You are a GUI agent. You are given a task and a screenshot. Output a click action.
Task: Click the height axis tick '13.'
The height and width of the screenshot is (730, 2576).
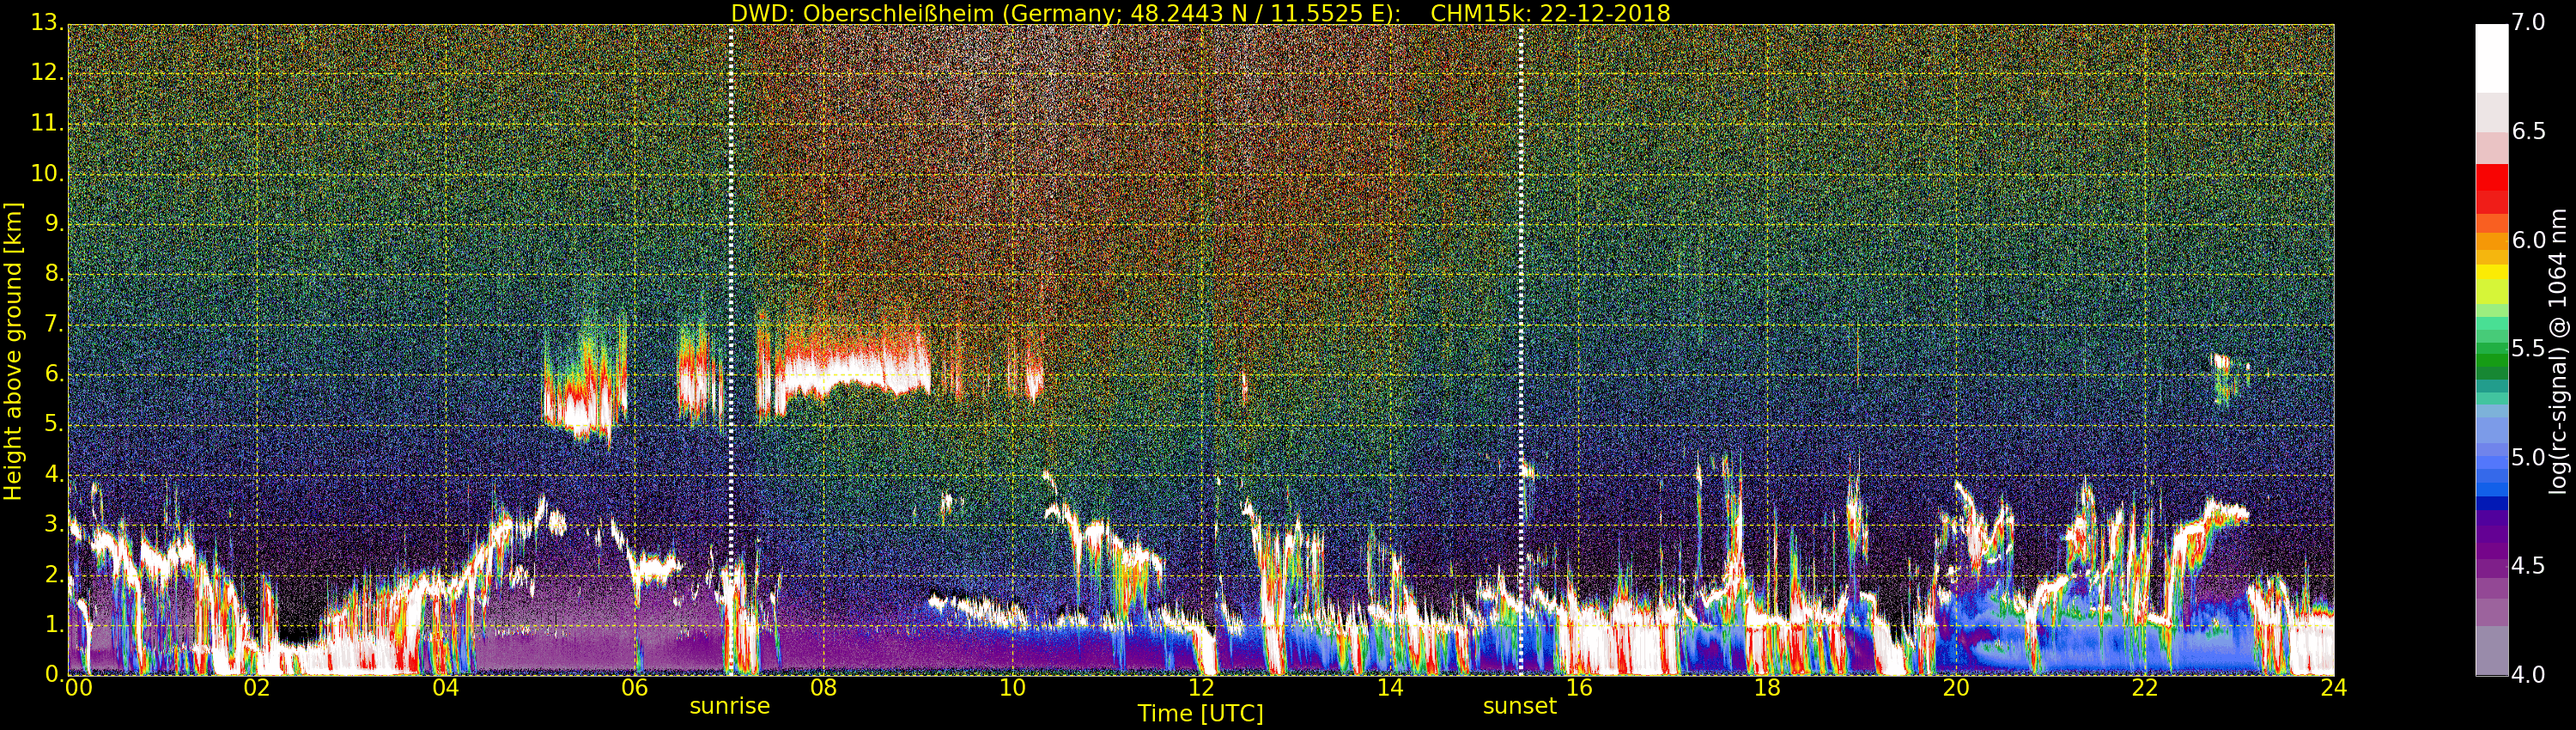pyautogui.click(x=47, y=22)
